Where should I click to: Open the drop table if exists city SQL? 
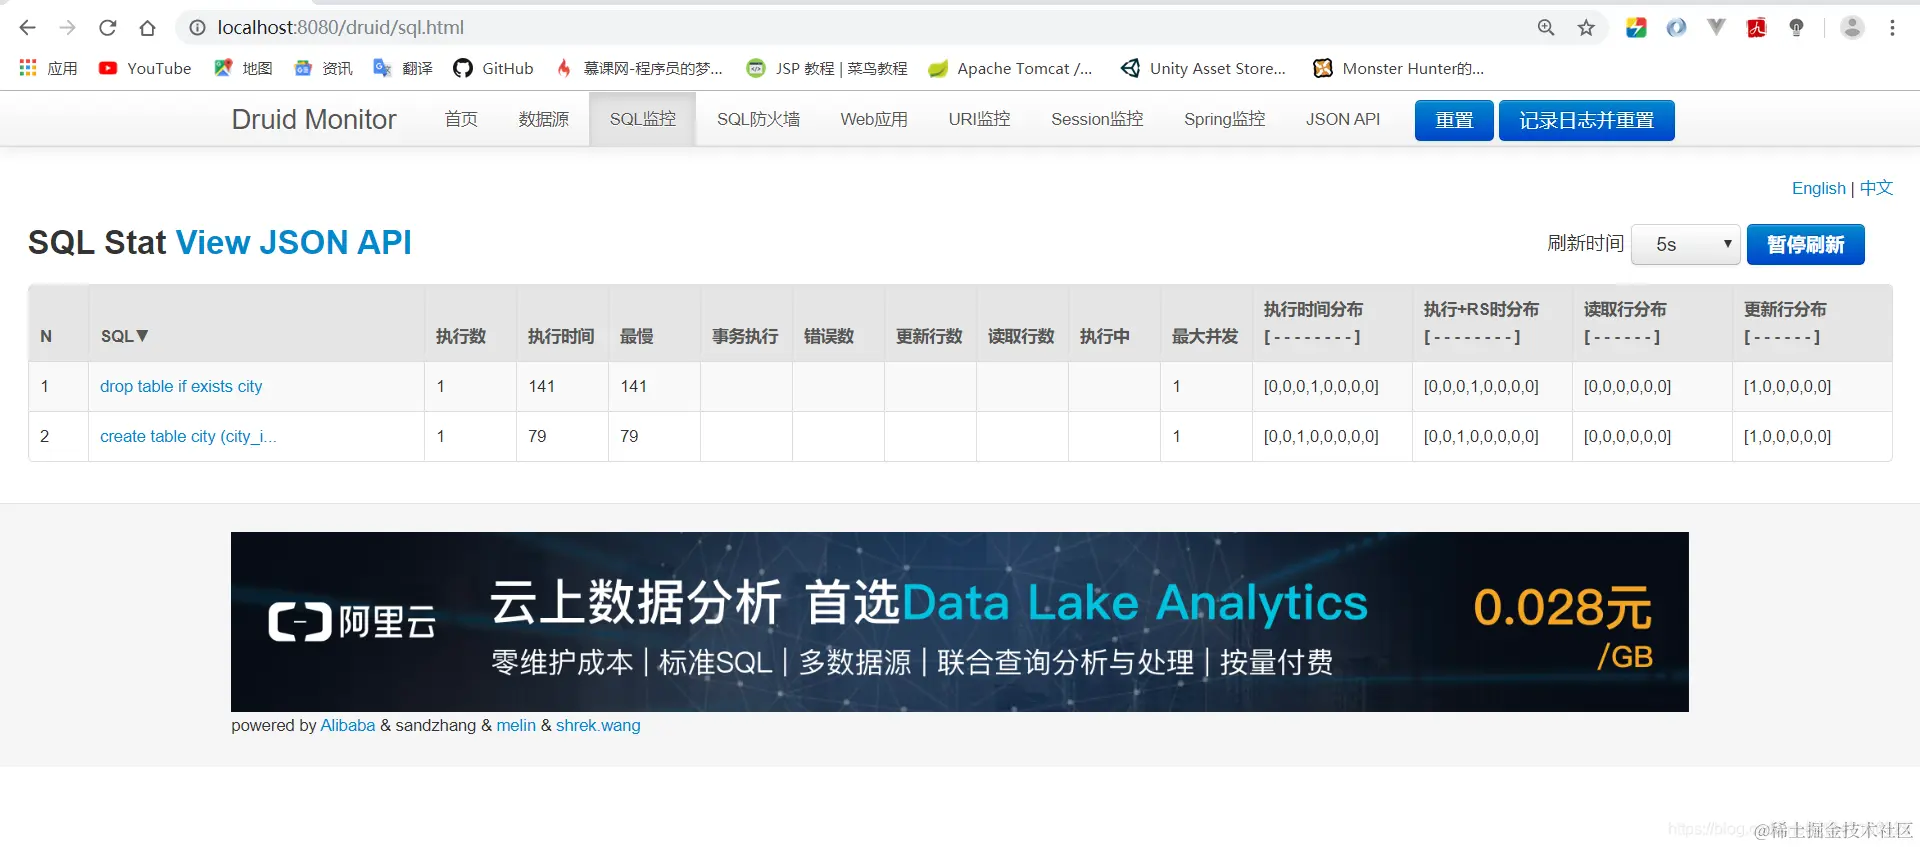pyautogui.click(x=181, y=386)
